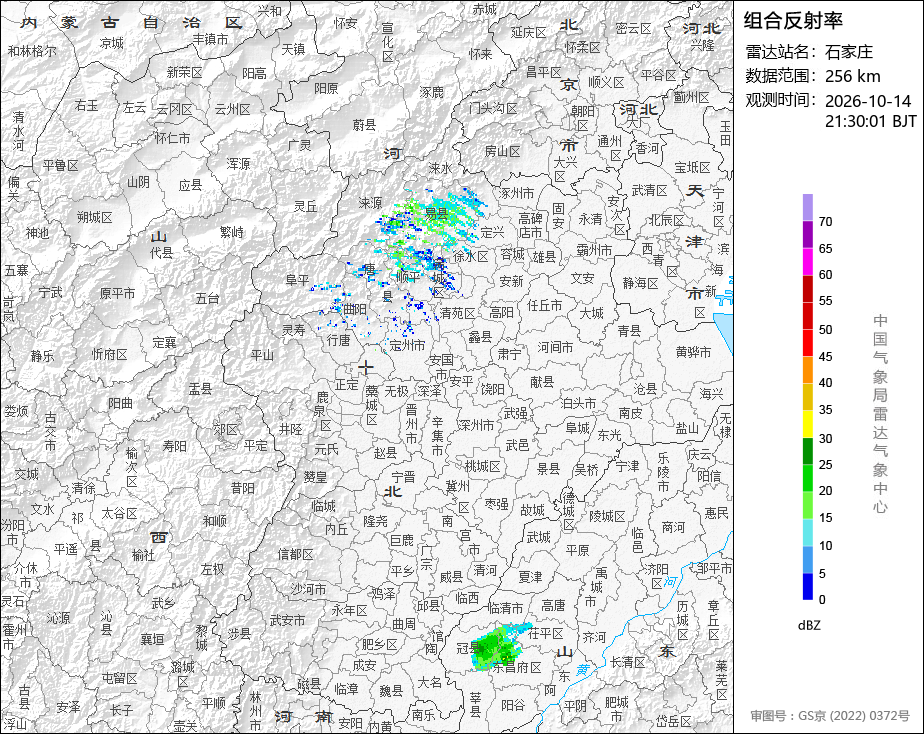
Task: Click the 东昌府区 district label
Action: pos(517,667)
